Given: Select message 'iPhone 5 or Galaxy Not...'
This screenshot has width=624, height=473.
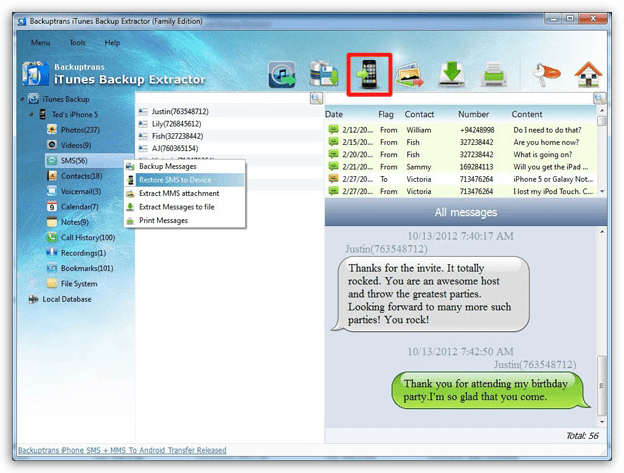Looking at the screenshot, I should tap(461, 179).
